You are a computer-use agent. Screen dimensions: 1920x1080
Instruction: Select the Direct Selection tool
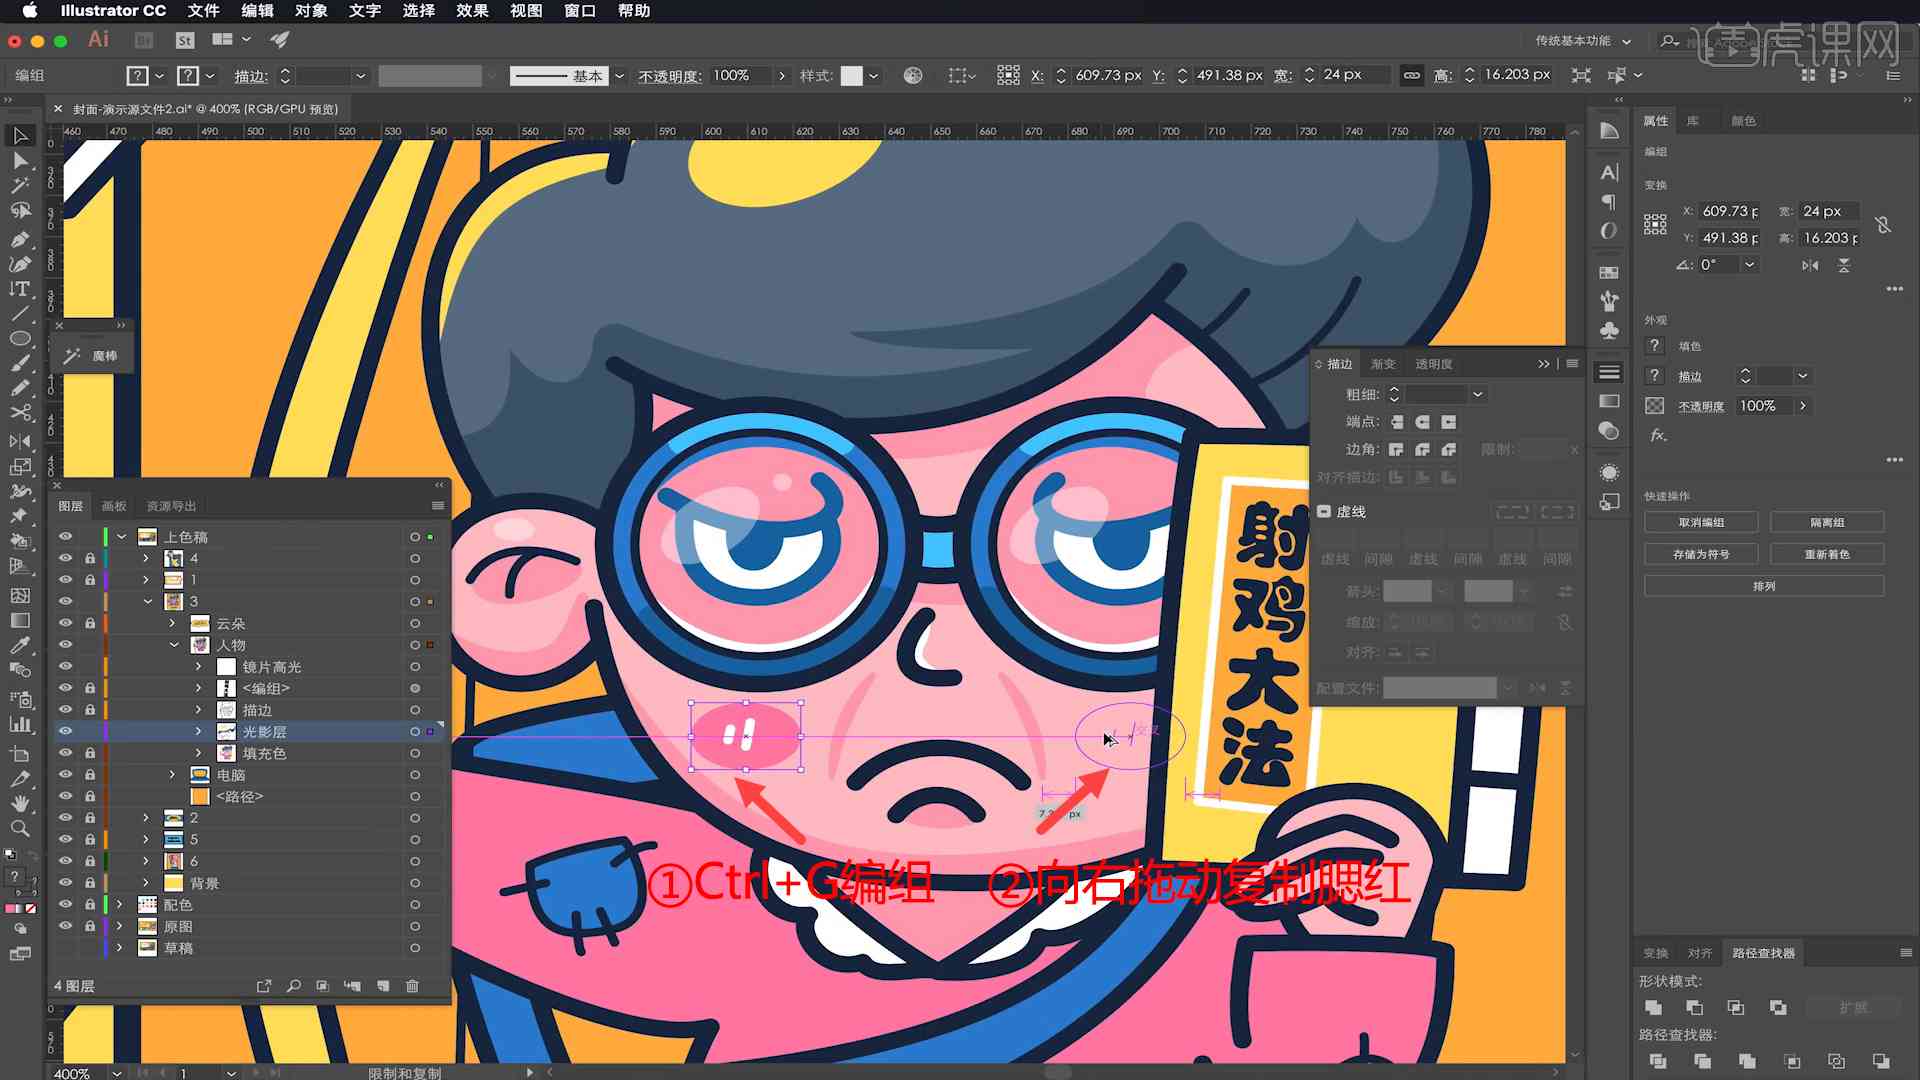[20, 160]
